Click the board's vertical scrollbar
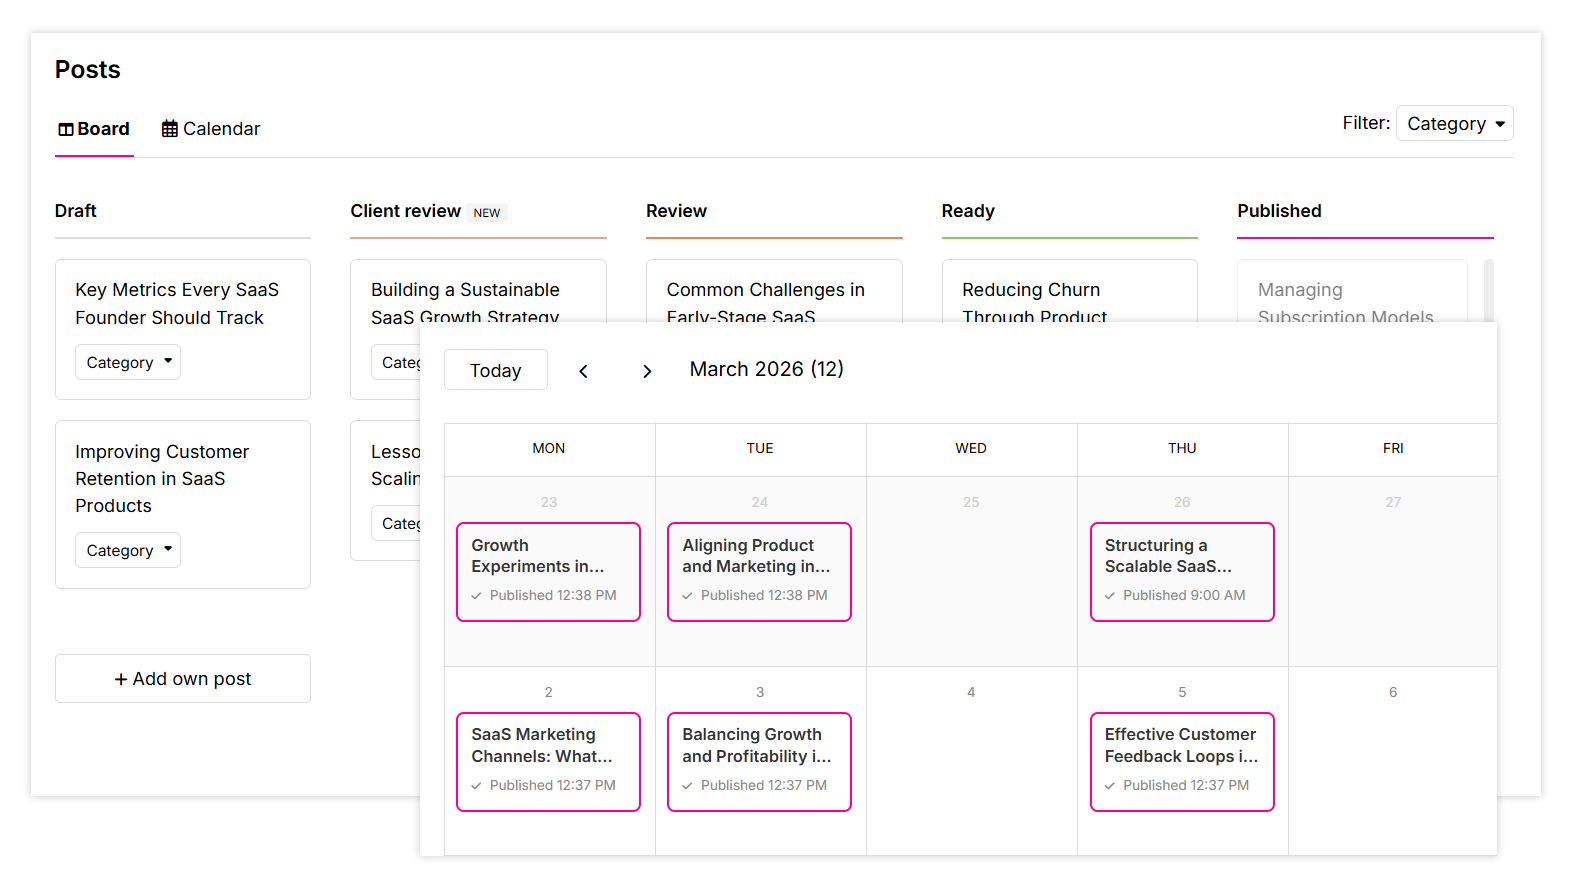Screen dimensions: 1576x882 (1489, 290)
